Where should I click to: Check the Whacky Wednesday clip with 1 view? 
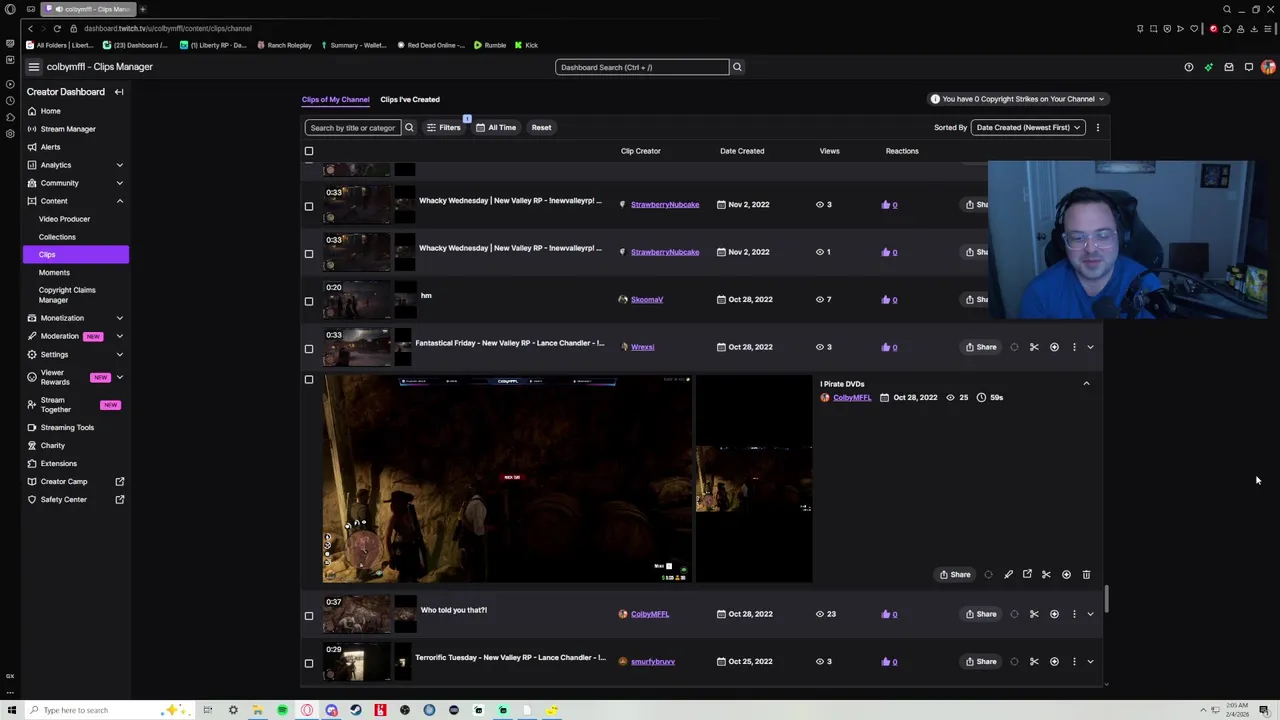(x=309, y=253)
